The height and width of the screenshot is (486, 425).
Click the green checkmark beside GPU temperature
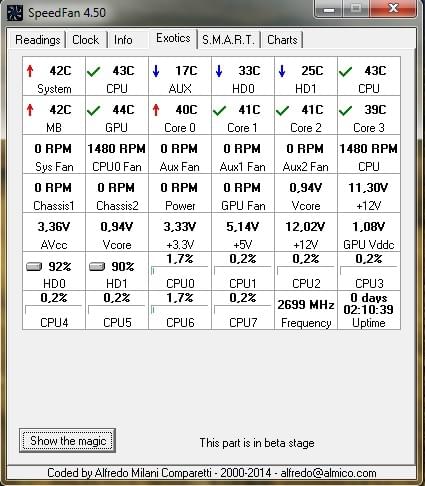(x=93, y=110)
